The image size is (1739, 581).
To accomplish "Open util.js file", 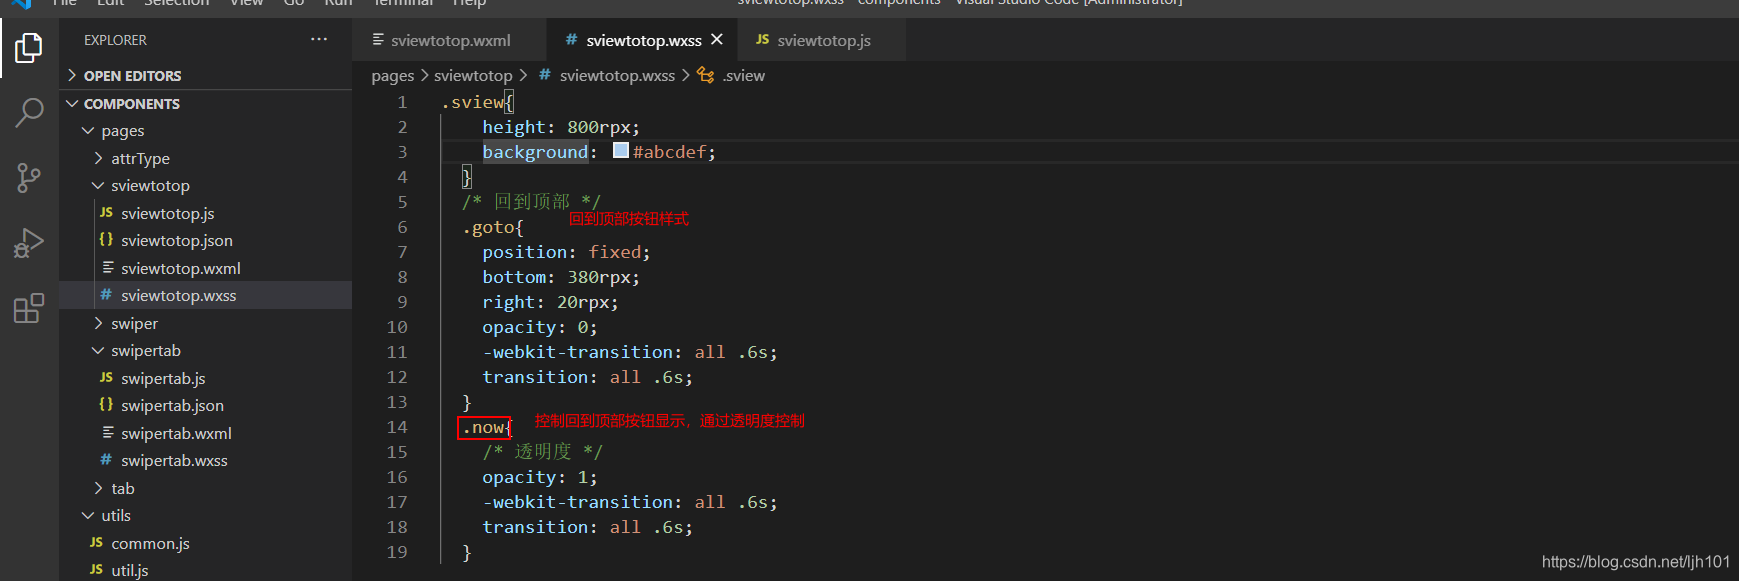I will pyautogui.click(x=206, y=571).
